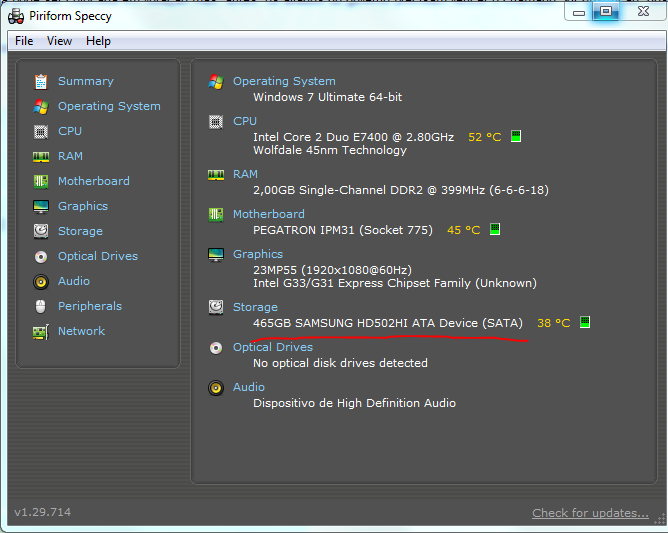The height and width of the screenshot is (533, 668).
Task: Click the Peripherals mouse icon in sidebar
Action: pyautogui.click(x=41, y=306)
